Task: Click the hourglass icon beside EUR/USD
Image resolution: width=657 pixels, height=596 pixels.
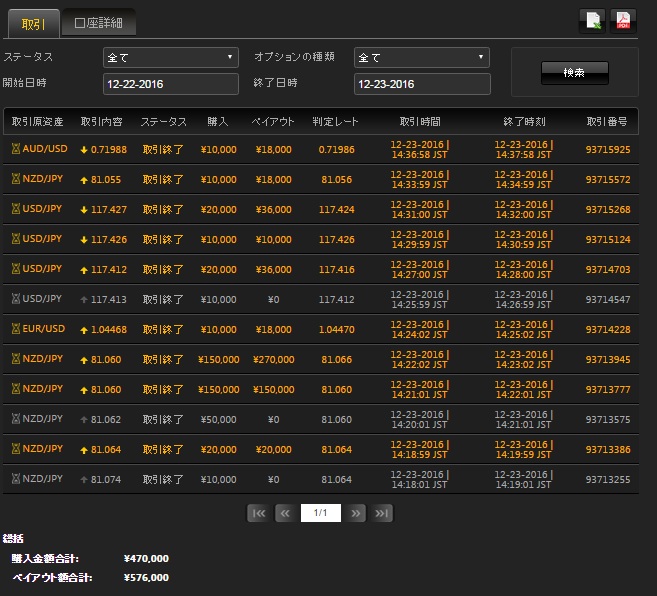Action: tap(15, 328)
